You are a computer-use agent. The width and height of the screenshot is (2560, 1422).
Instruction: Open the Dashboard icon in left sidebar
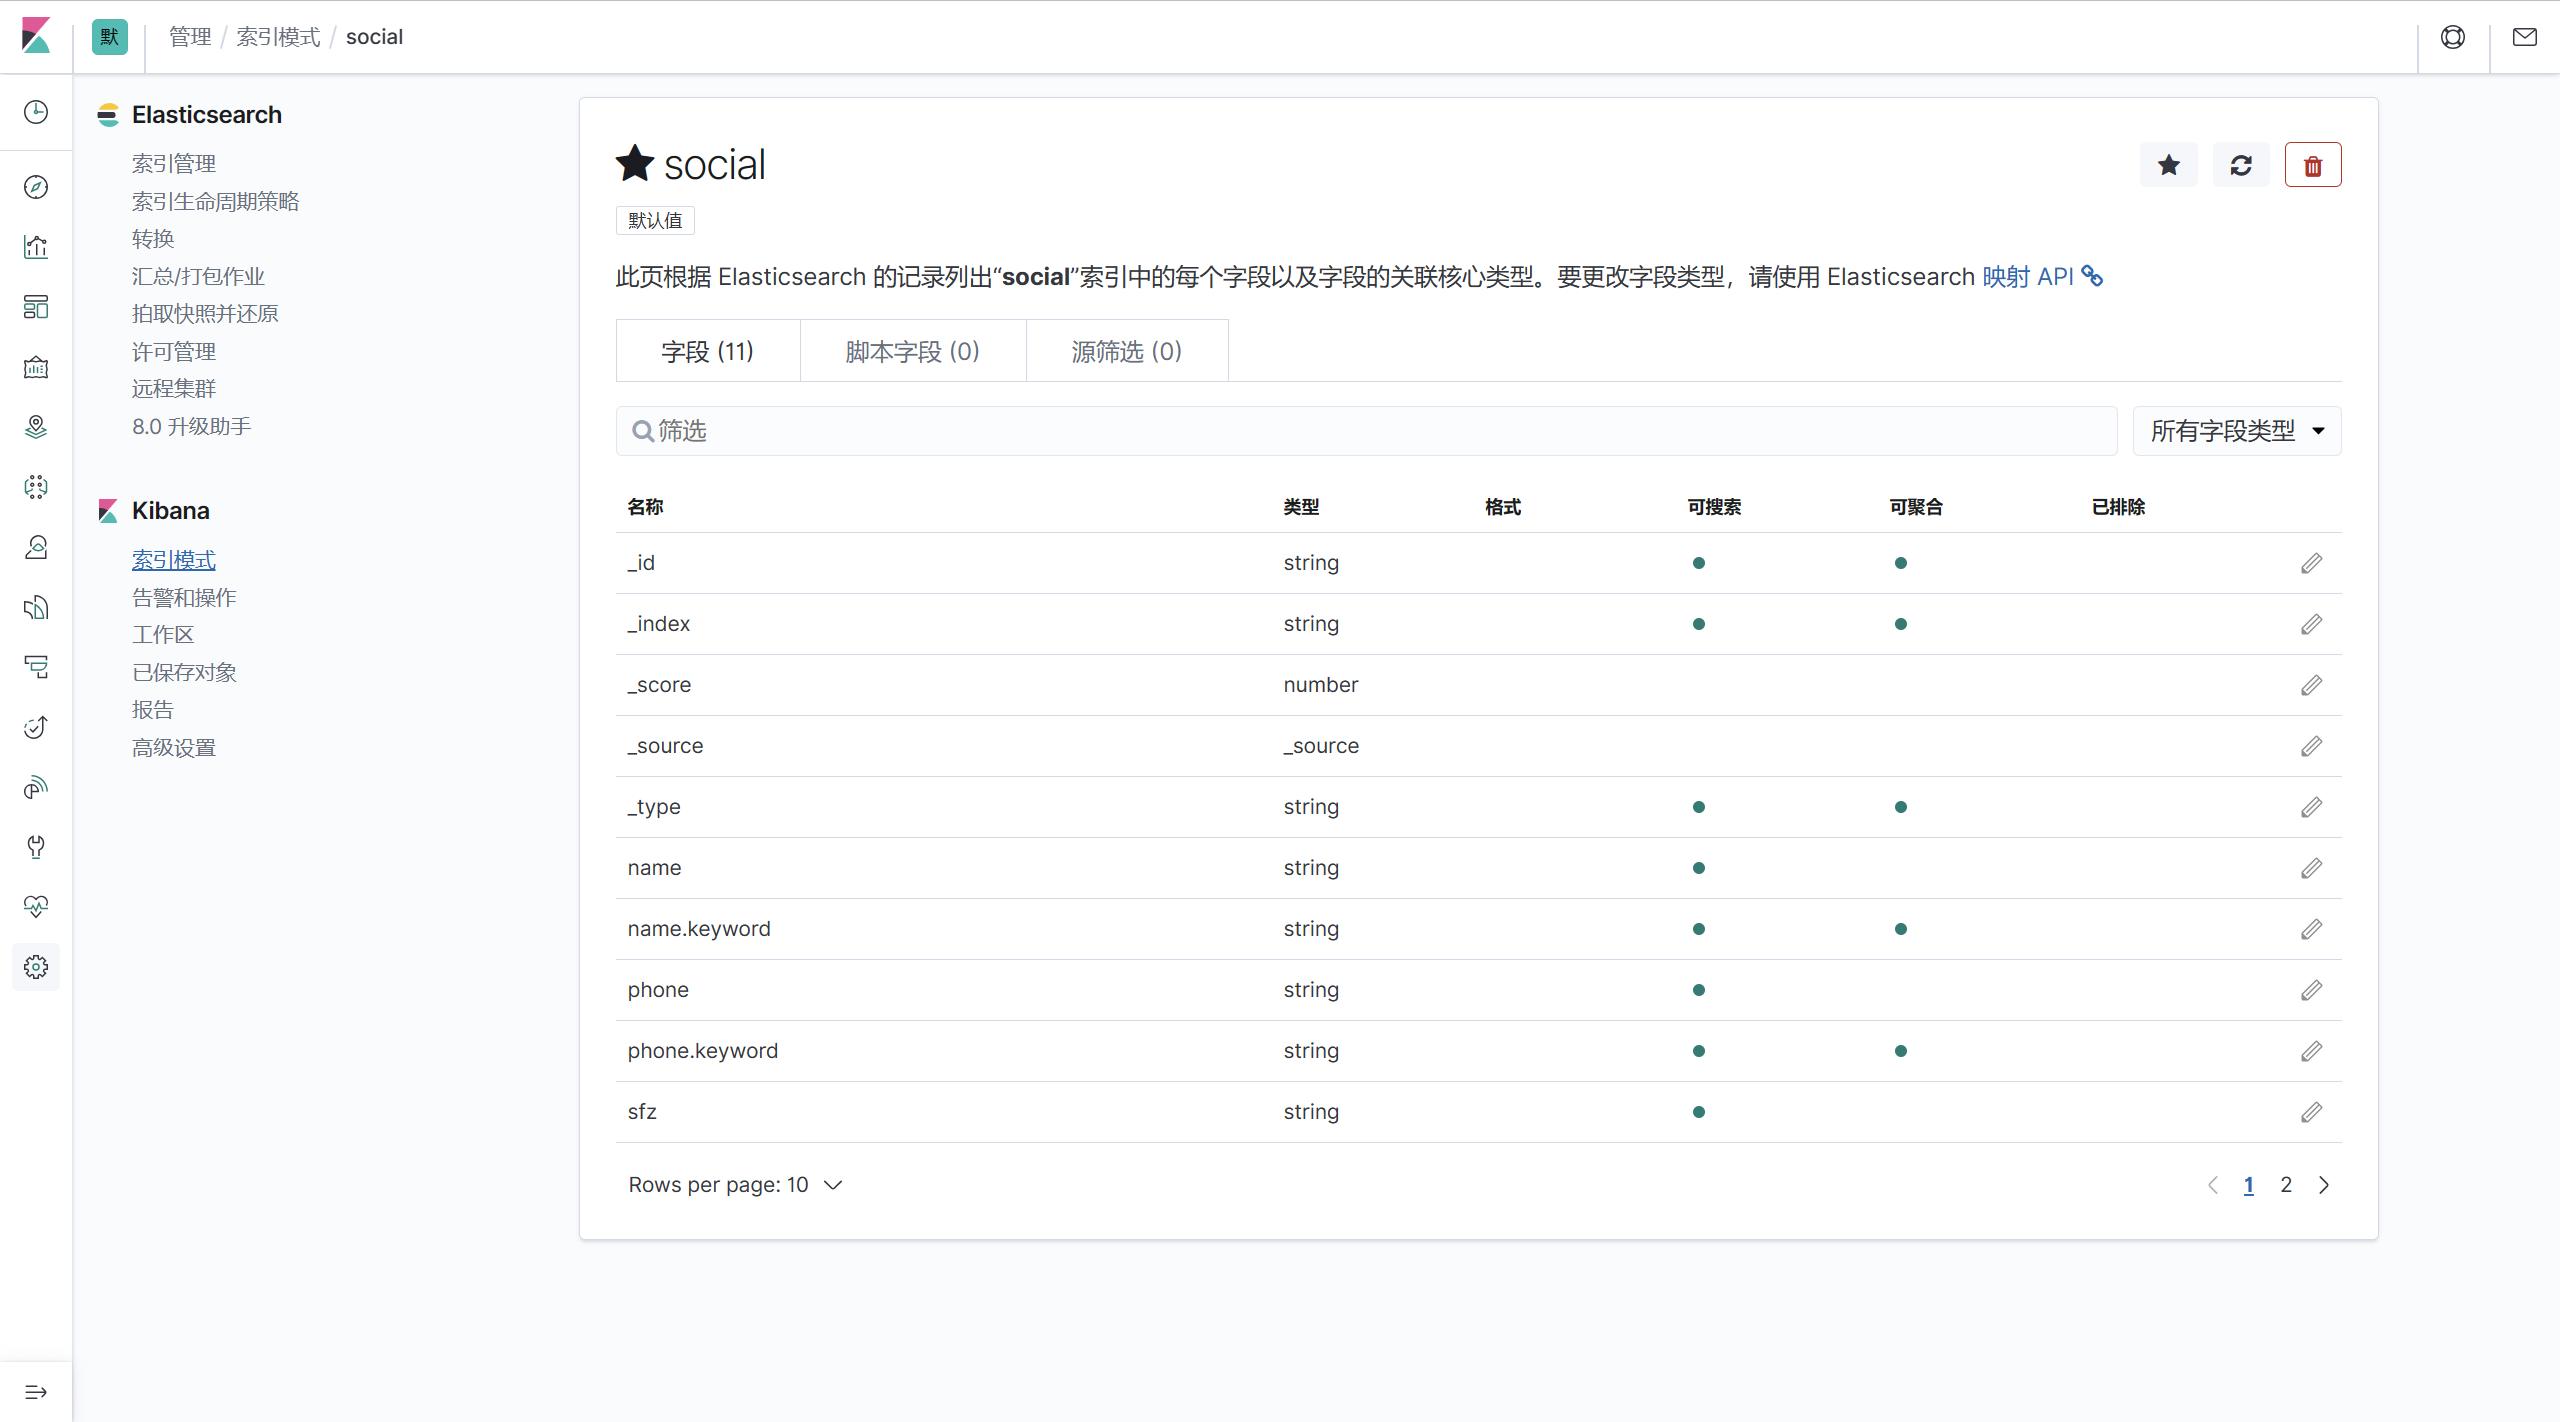tap(36, 307)
